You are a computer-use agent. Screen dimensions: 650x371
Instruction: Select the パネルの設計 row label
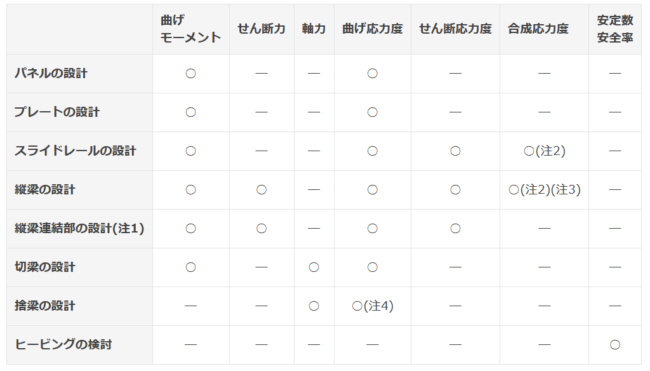51,73
